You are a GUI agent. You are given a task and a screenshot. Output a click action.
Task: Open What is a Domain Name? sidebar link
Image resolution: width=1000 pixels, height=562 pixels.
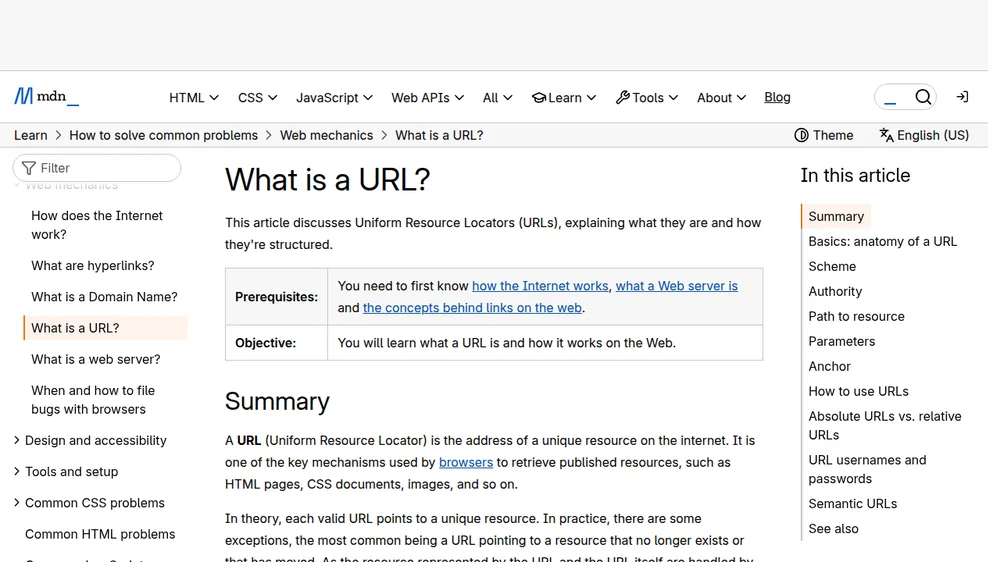pos(105,297)
